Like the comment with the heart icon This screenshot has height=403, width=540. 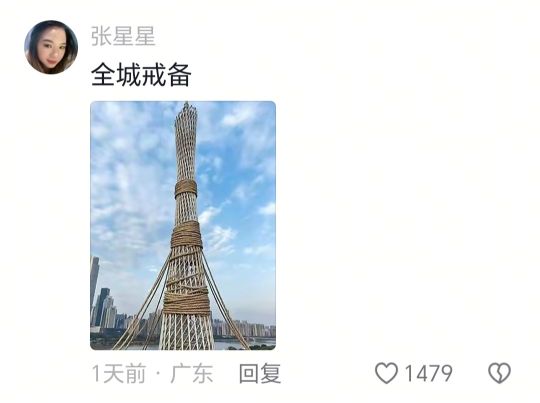pyautogui.click(x=386, y=373)
